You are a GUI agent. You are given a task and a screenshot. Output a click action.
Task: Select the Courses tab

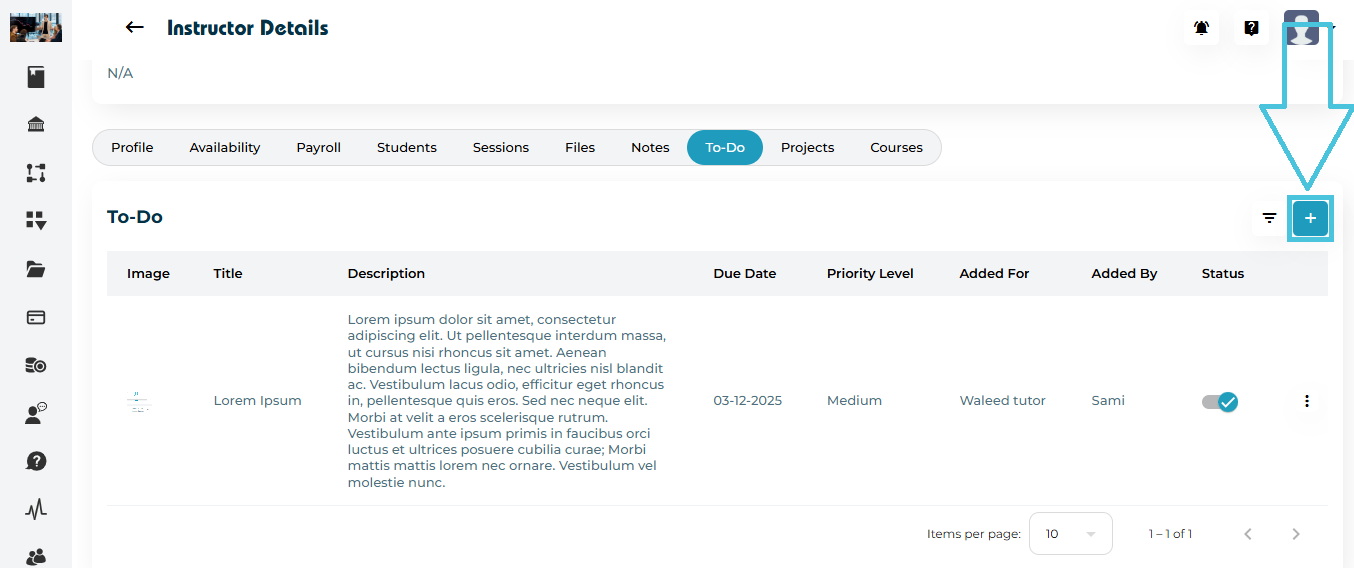tap(896, 147)
